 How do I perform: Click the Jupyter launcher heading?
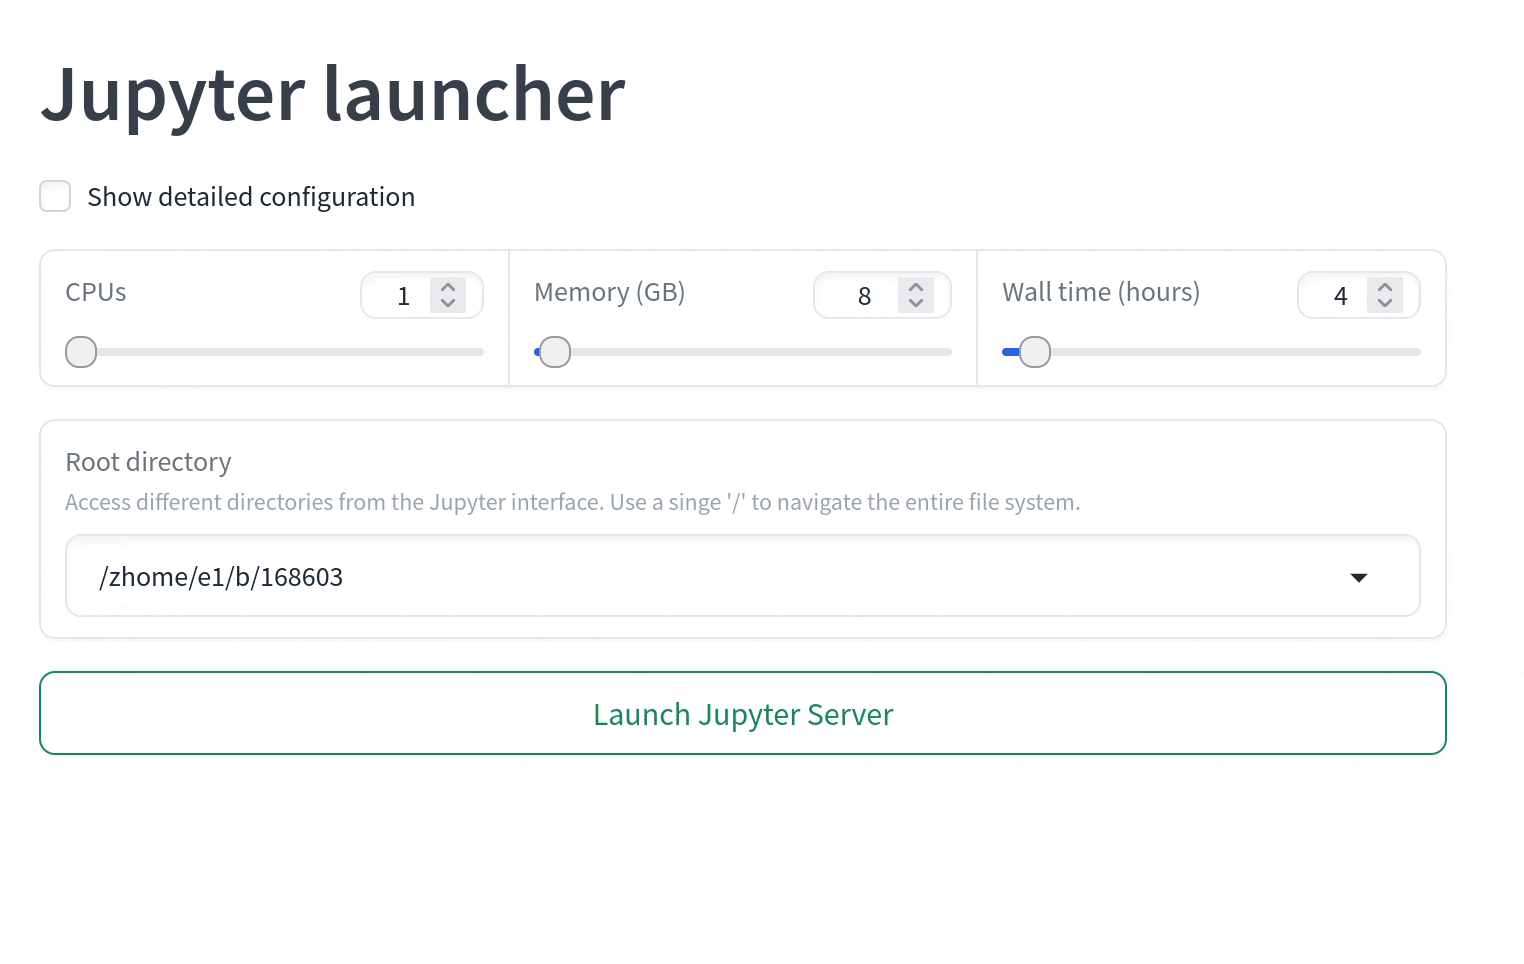(x=333, y=94)
